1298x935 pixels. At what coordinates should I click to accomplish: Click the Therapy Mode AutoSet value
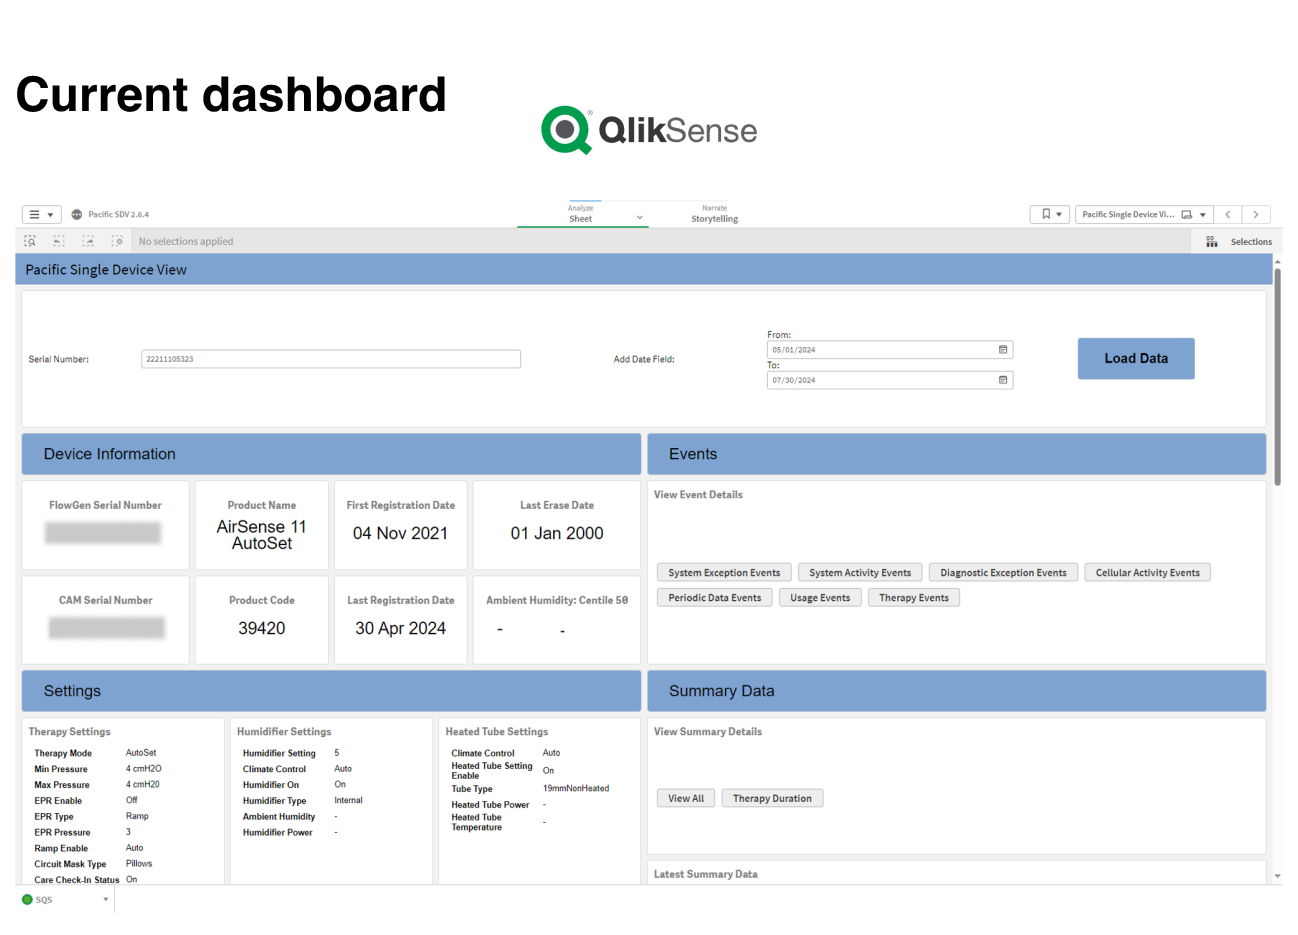141,753
